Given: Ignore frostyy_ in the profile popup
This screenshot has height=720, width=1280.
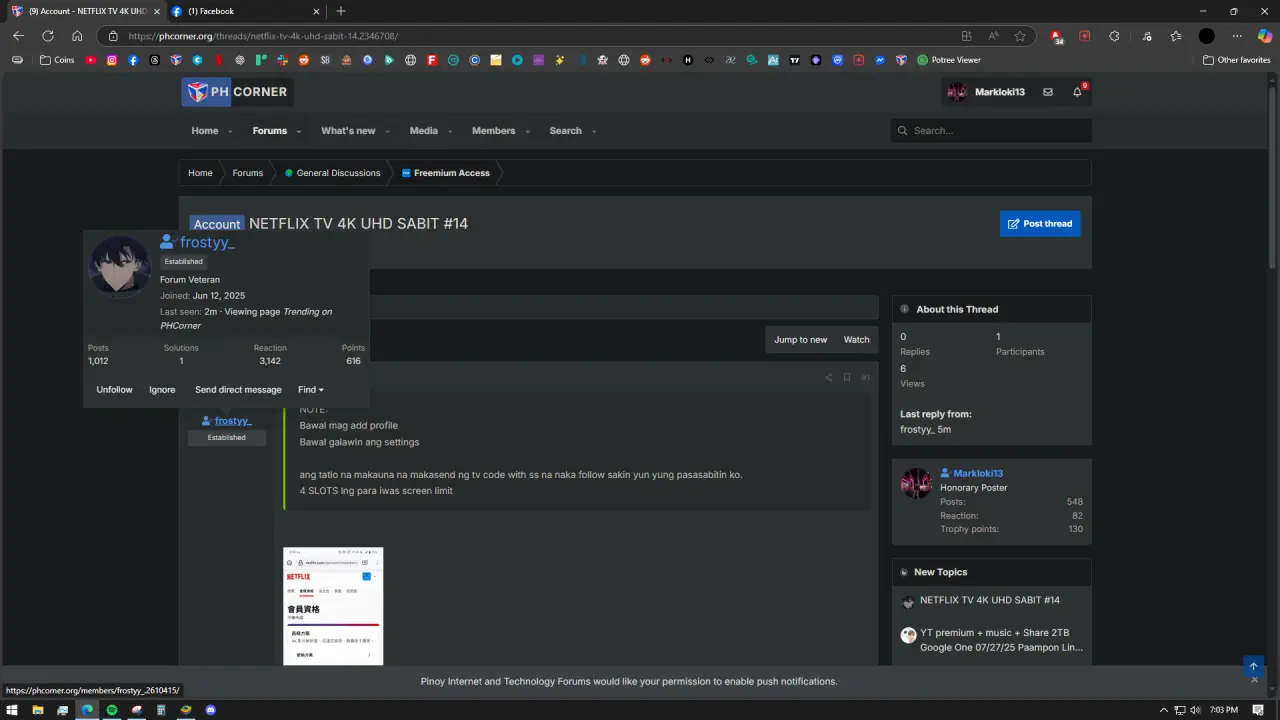Looking at the screenshot, I should pyautogui.click(x=162, y=390).
